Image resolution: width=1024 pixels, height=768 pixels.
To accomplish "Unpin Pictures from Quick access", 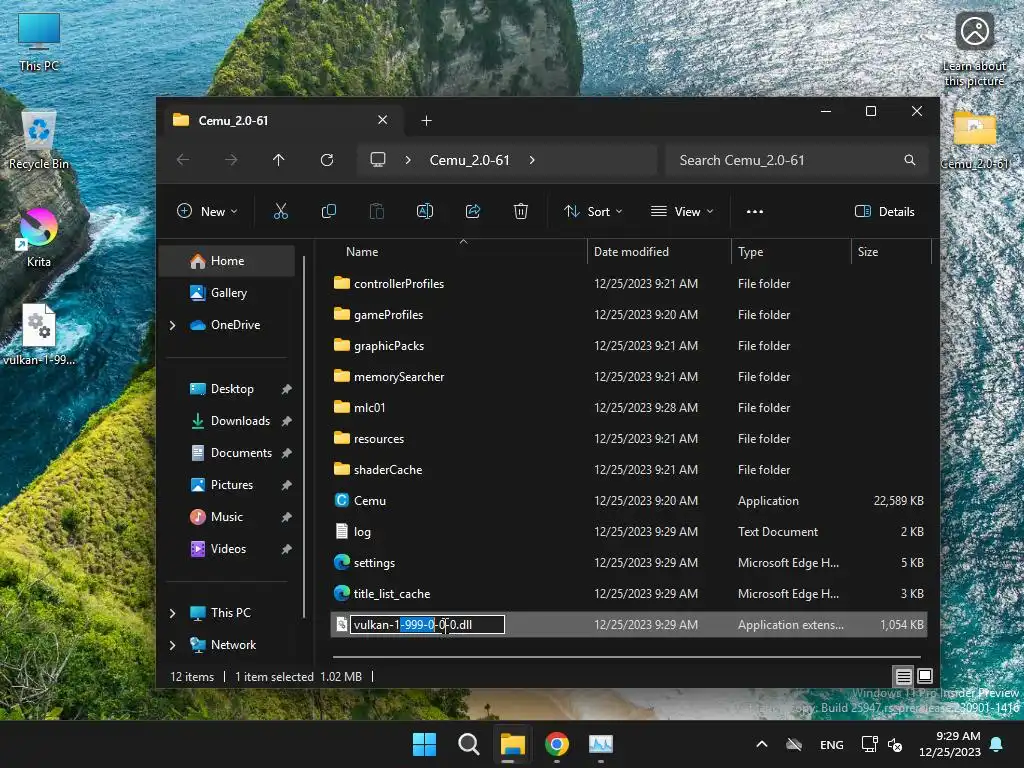I will click(x=286, y=485).
